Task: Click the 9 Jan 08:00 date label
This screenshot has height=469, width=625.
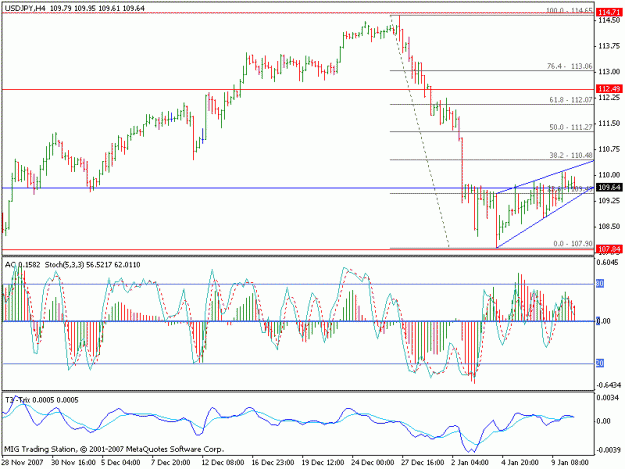Action: click(x=570, y=463)
